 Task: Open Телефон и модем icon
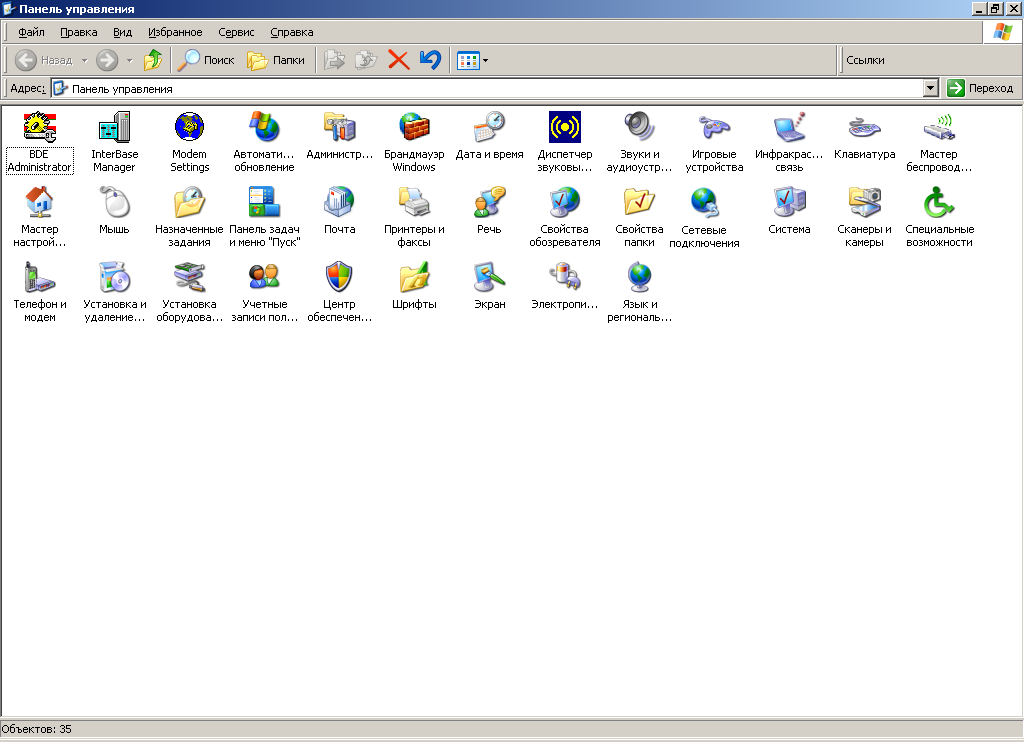click(39, 277)
